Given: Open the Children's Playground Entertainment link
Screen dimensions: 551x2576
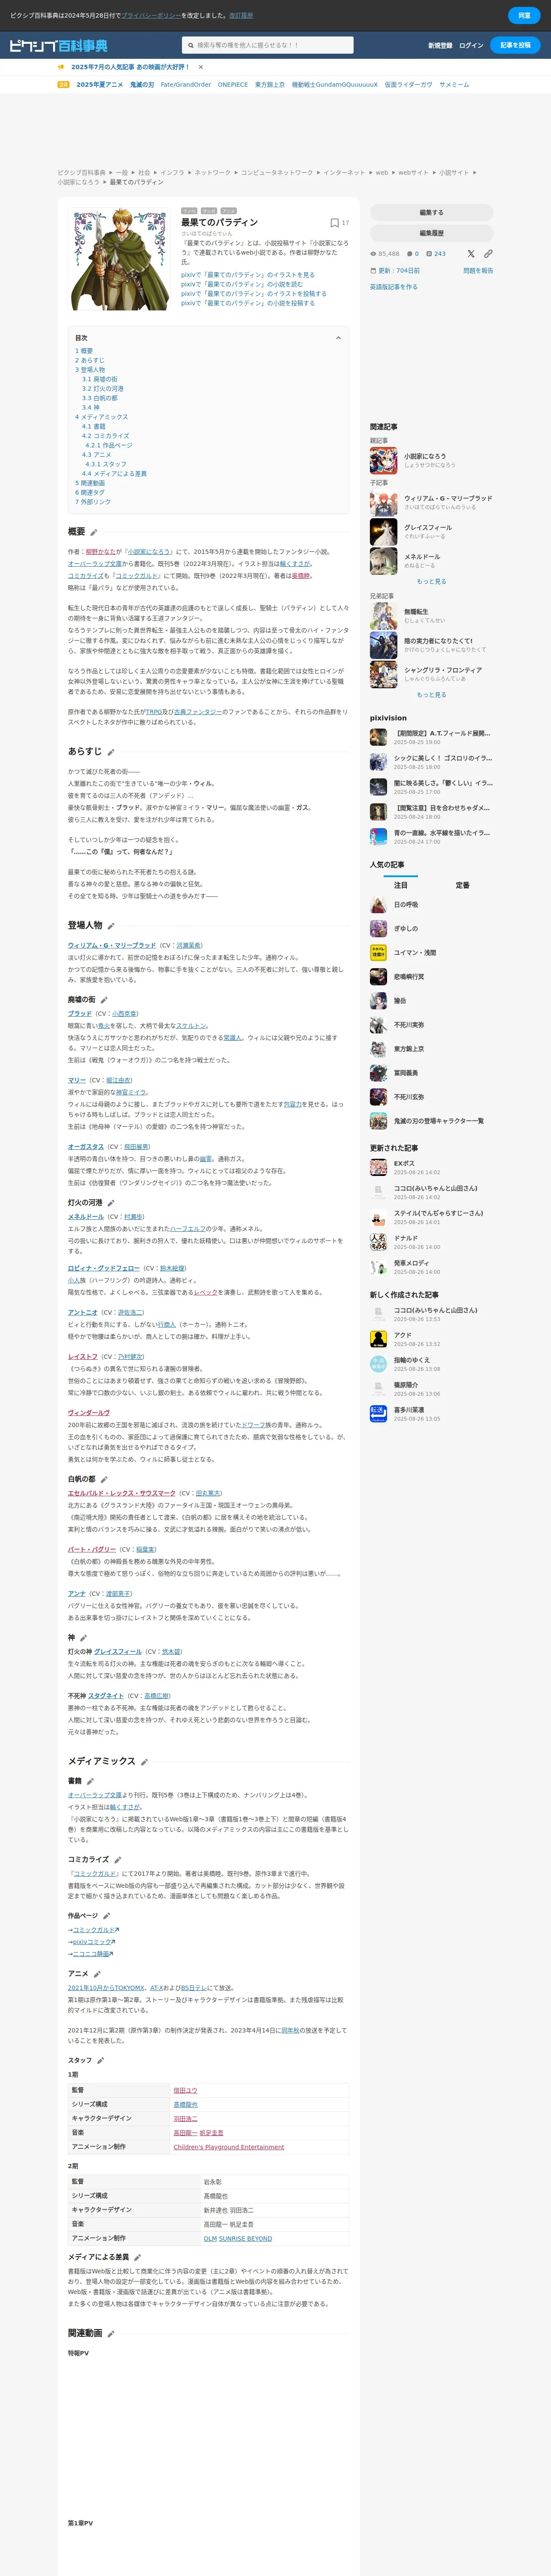Looking at the screenshot, I should click(229, 2147).
